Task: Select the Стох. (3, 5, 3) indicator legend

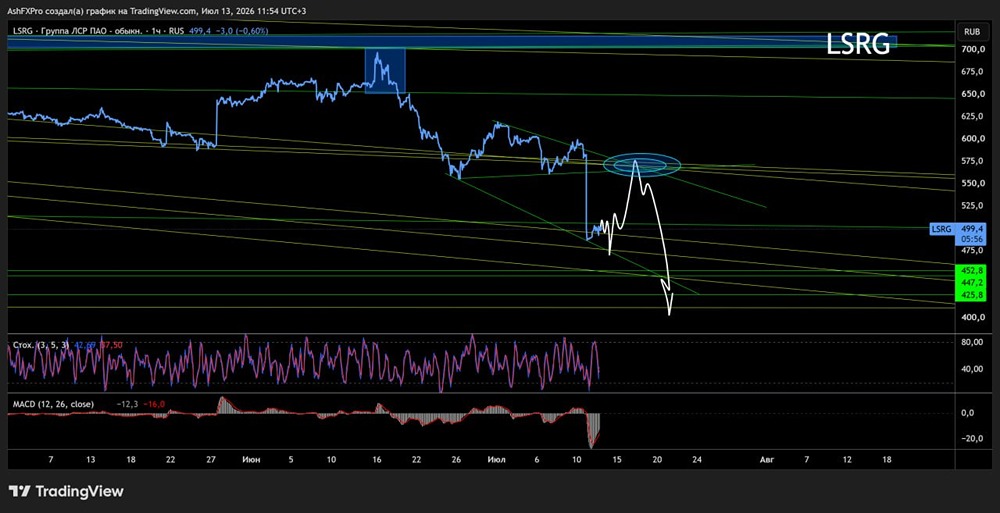Action: (x=41, y=345)
